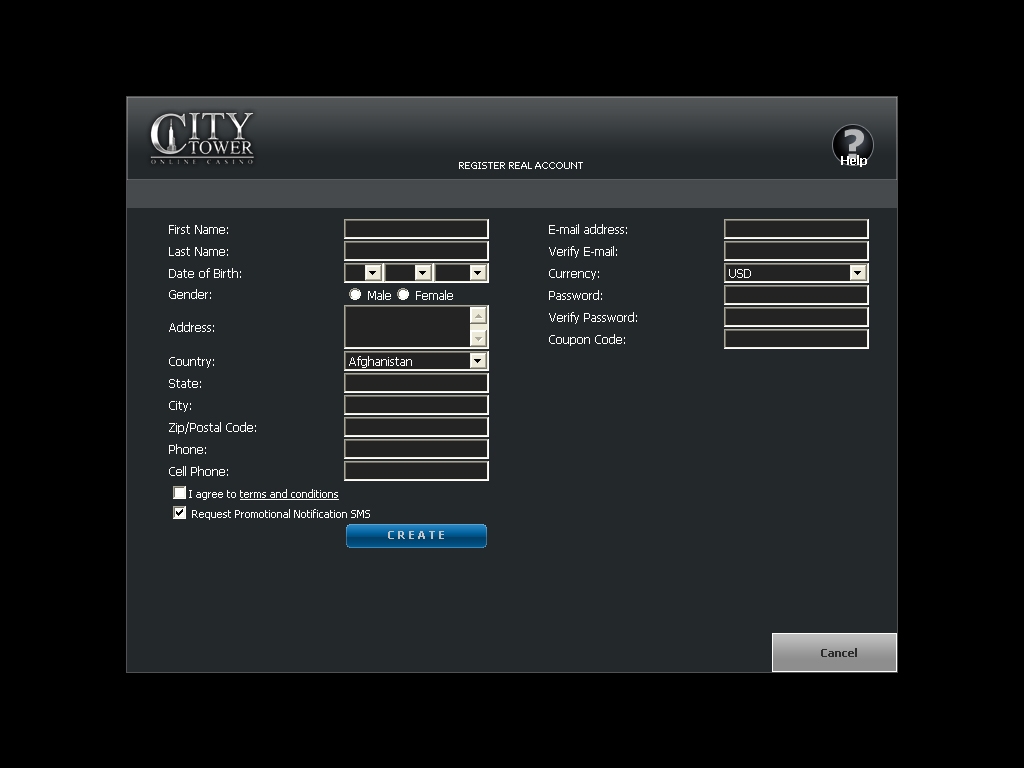Focus the First Name input field
The height and width of the screenshot is (768, 1024).
(x=416, y=229)
